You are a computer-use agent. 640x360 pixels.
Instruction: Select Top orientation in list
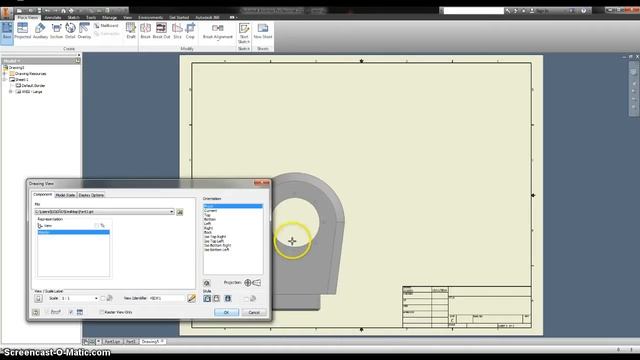[x=207, y=215]
